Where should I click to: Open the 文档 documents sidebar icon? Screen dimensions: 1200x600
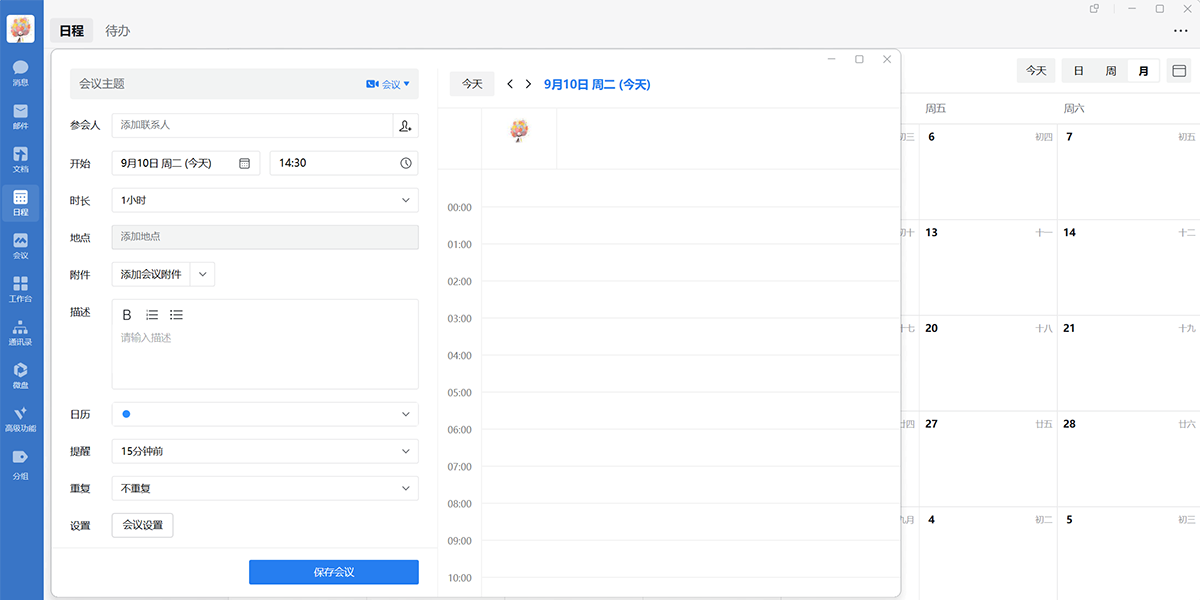tap(20, 159)
